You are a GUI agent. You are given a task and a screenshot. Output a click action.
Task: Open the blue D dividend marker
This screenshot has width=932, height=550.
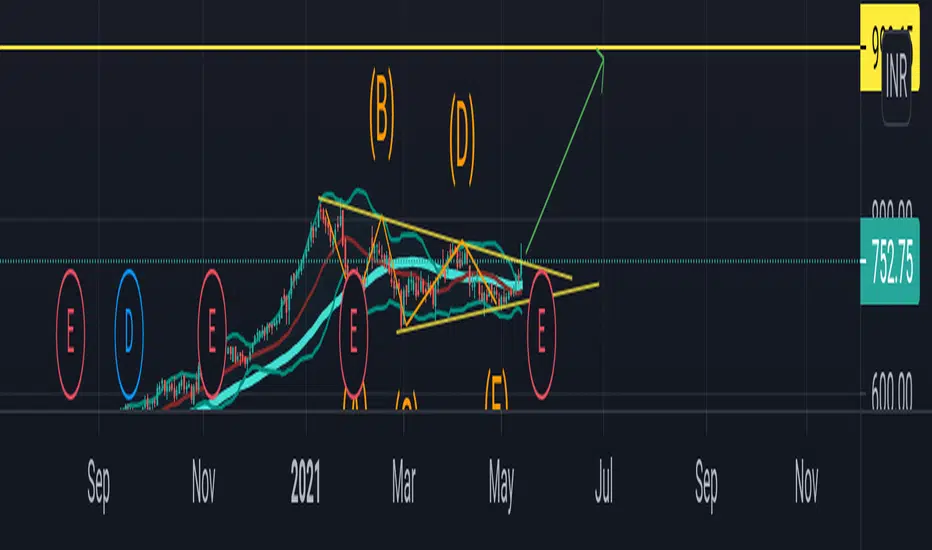coord(129,334)
